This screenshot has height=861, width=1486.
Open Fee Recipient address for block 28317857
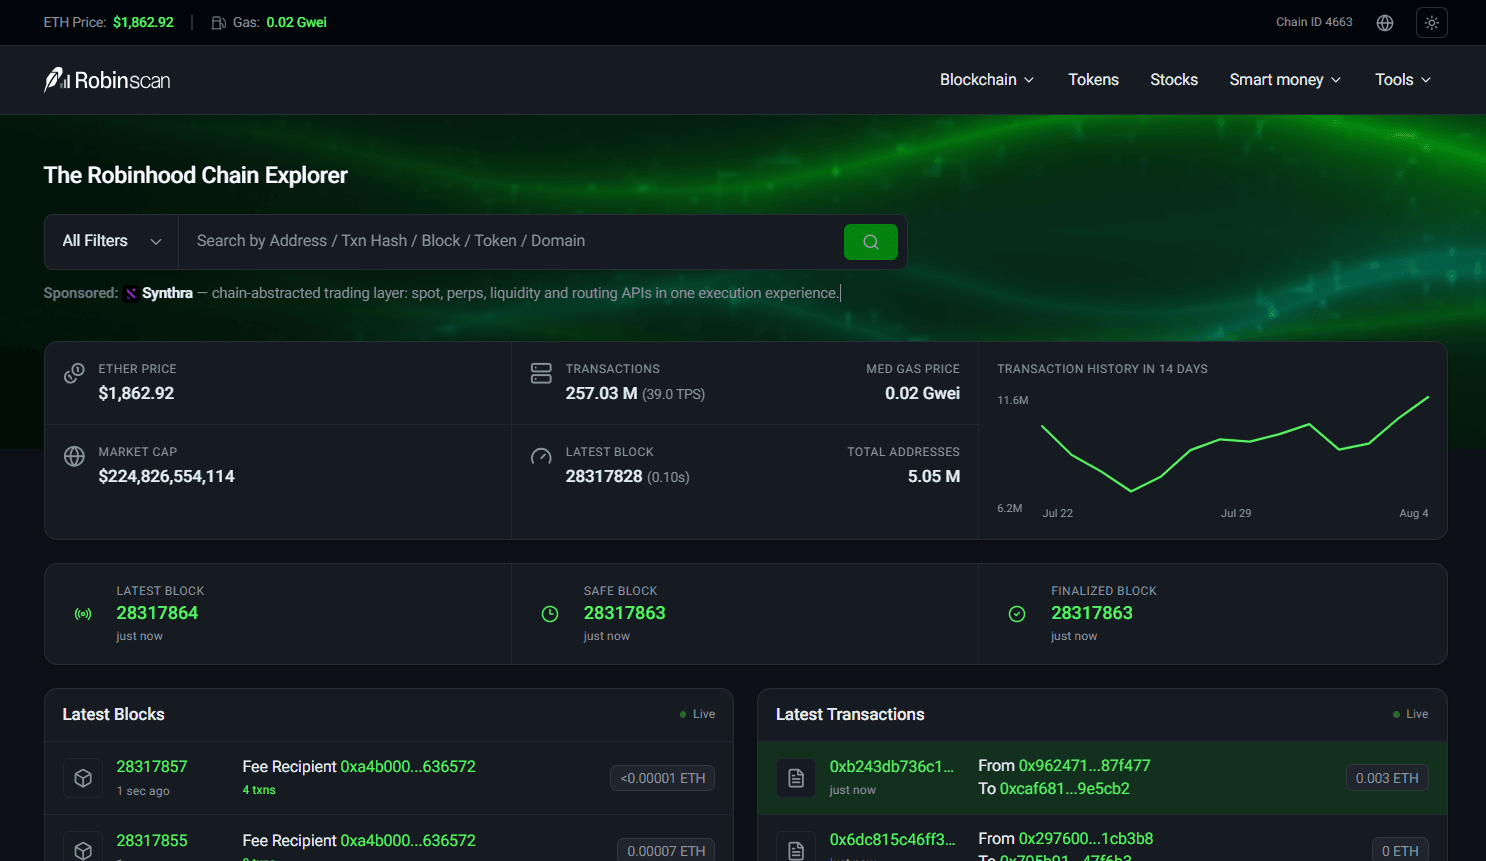coord(408,767)
